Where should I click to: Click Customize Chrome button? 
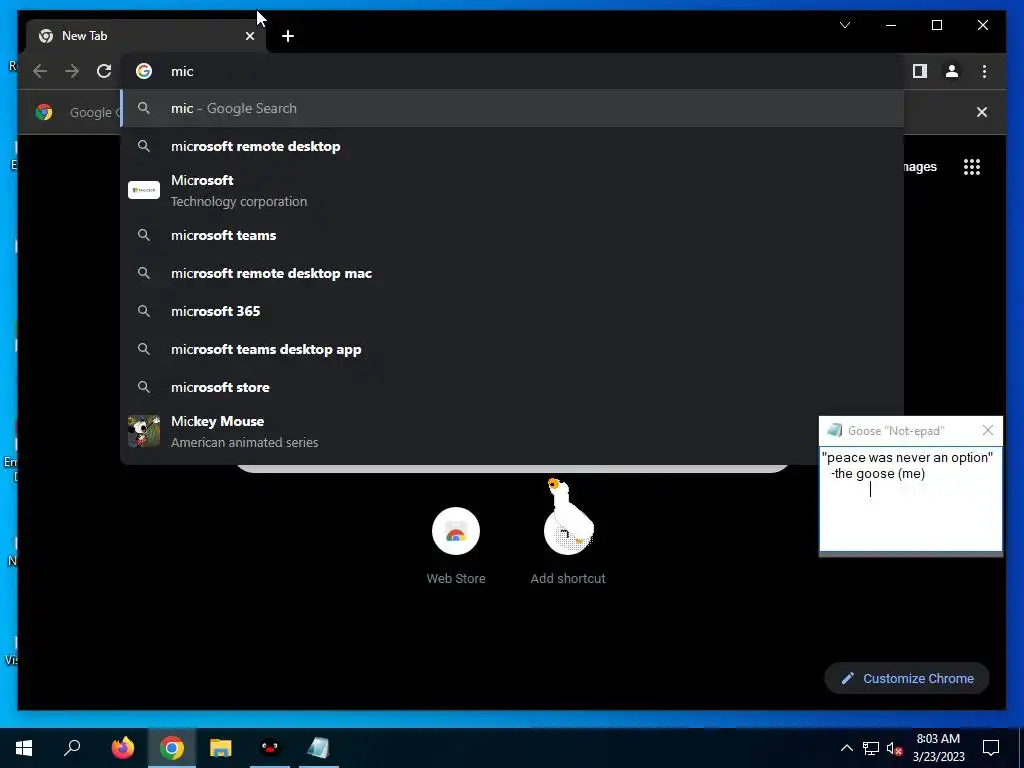tap(907, 679)
